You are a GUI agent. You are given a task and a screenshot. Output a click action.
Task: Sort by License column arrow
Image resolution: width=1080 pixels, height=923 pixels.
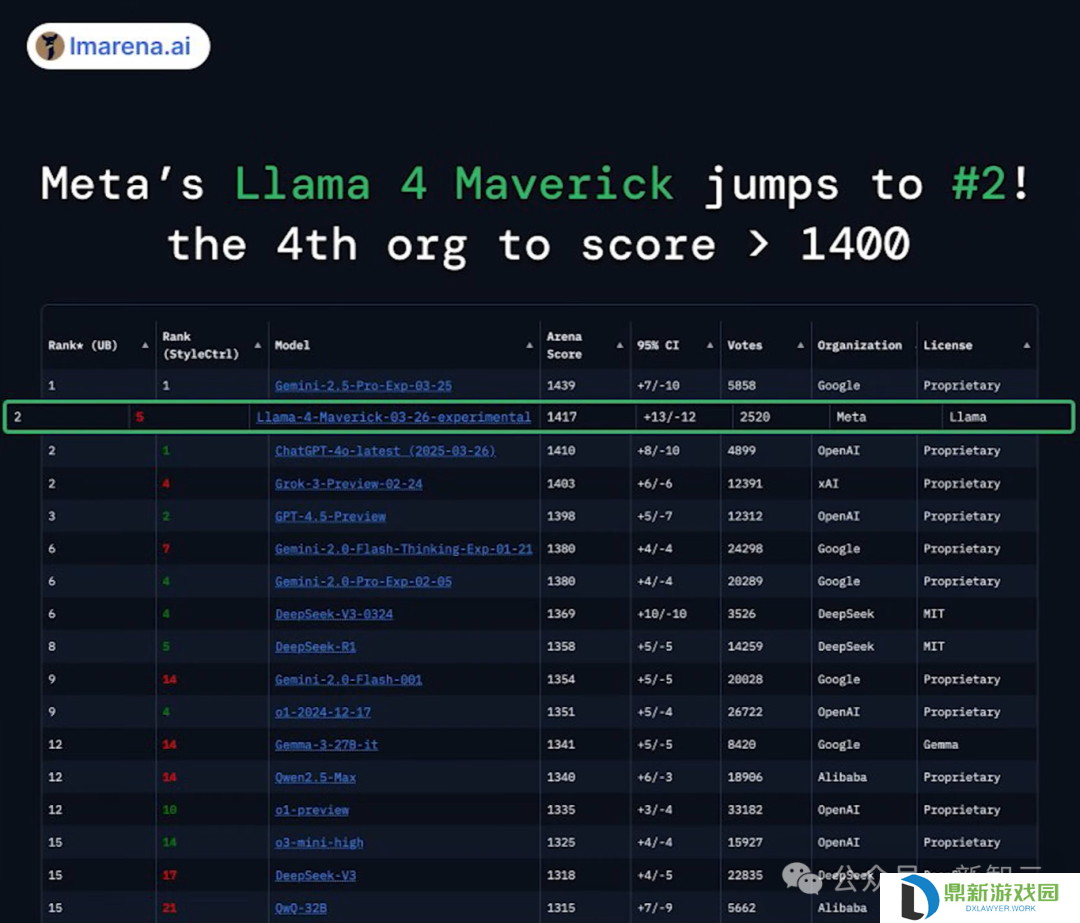coord(1027,345)
